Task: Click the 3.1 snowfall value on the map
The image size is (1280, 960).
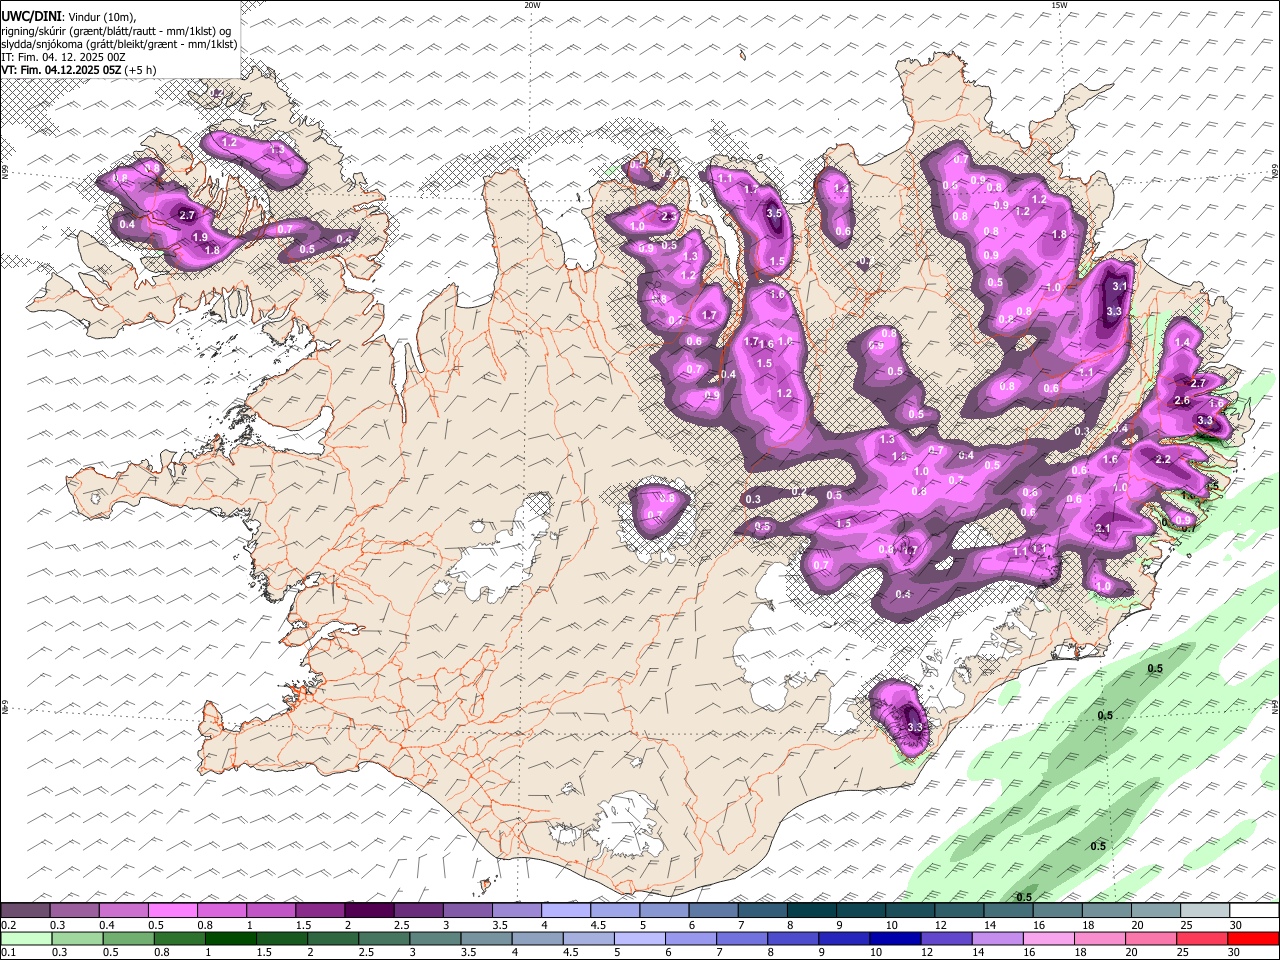Action: tap(1120, 287)
